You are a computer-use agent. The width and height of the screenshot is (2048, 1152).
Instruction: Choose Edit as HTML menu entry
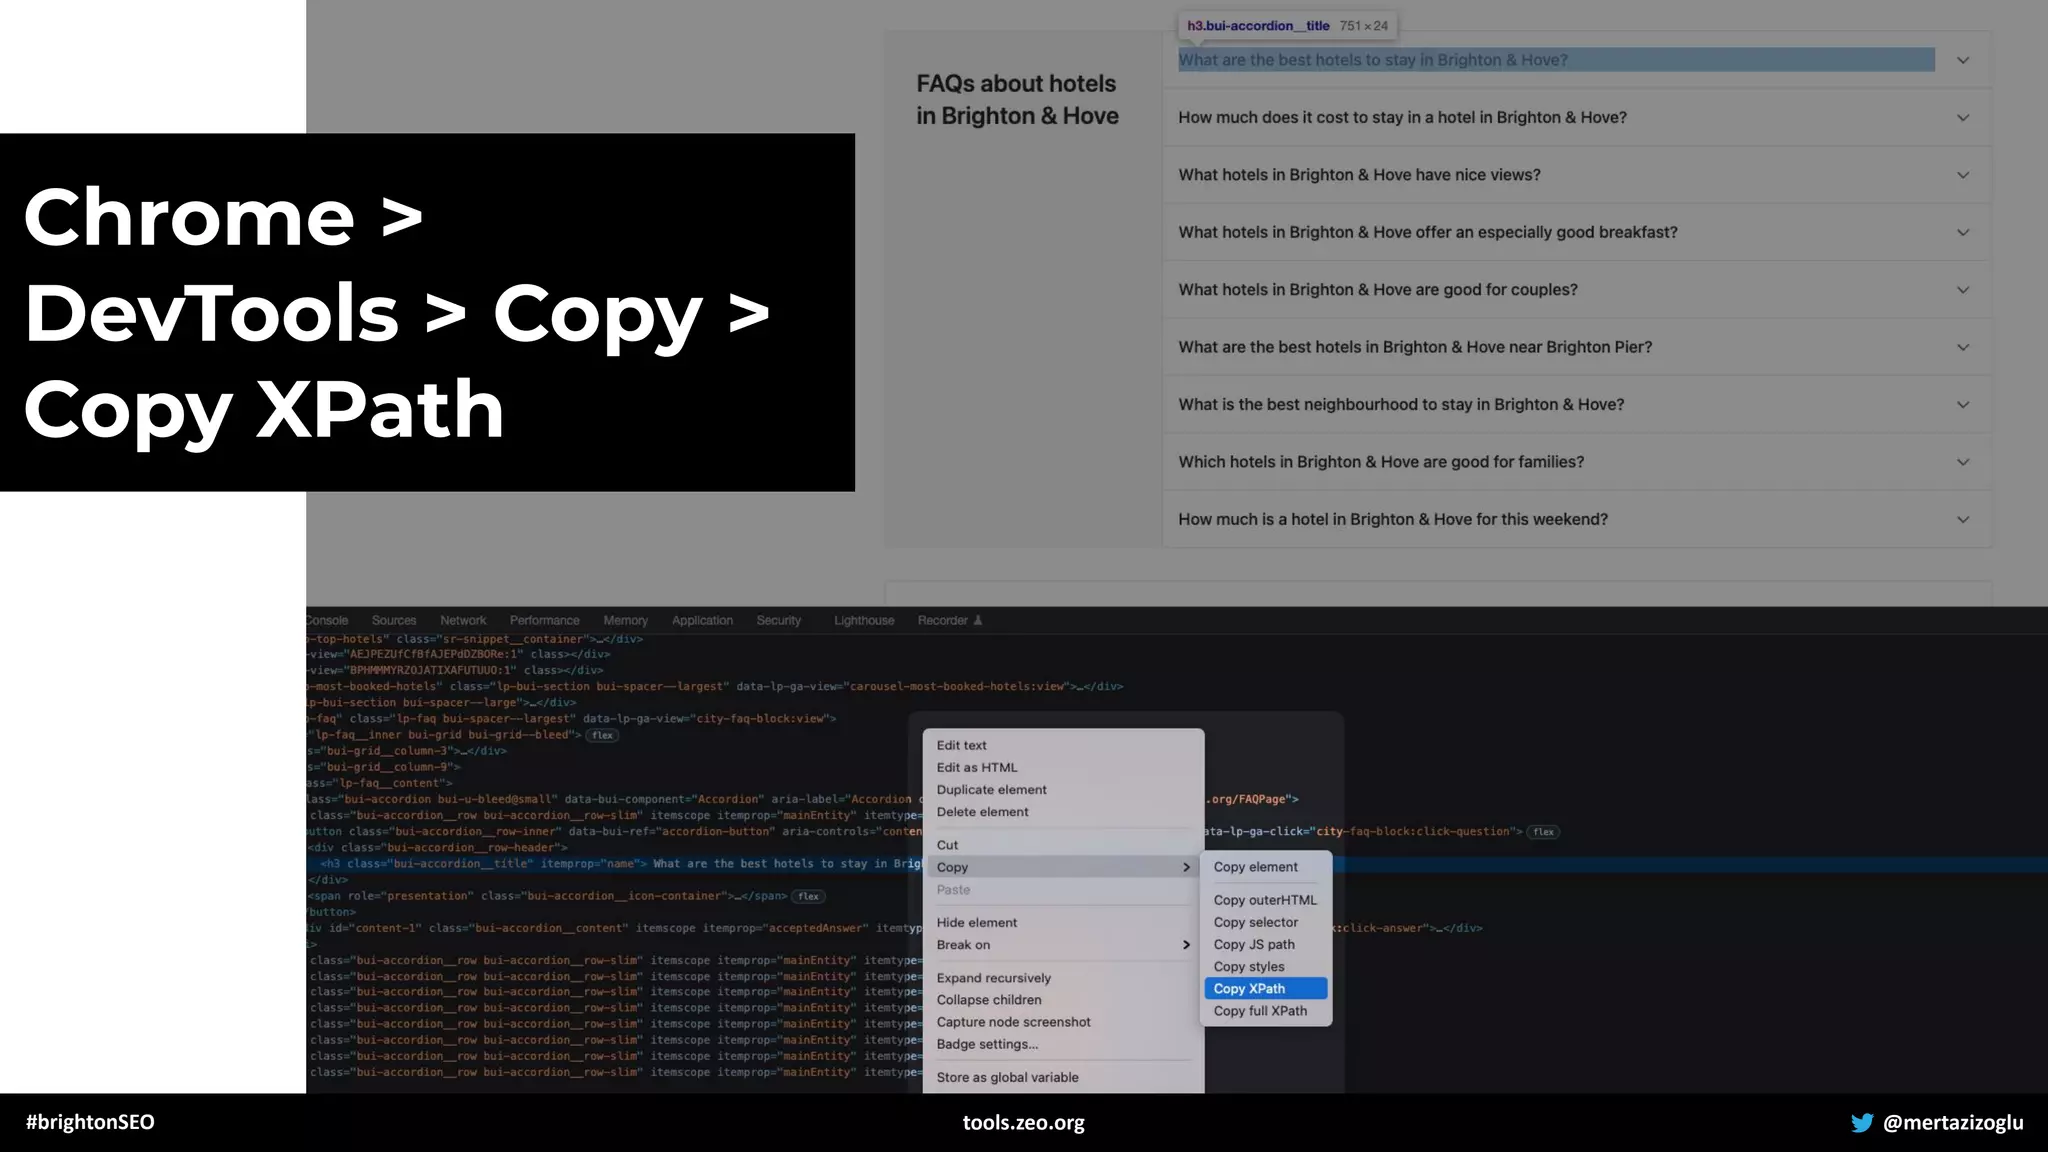[1063, 767]
